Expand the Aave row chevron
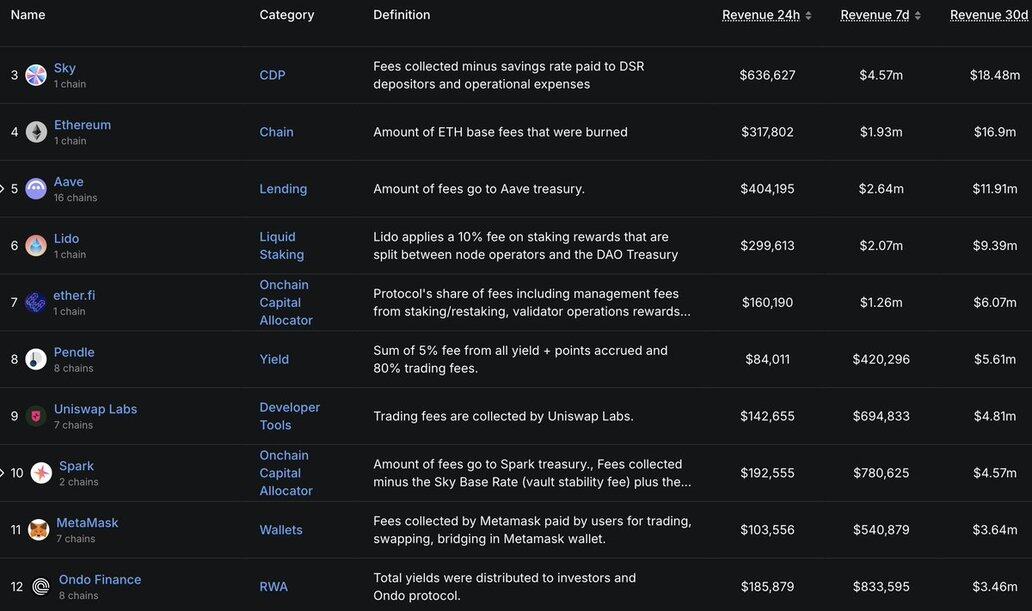 point(2,189)
